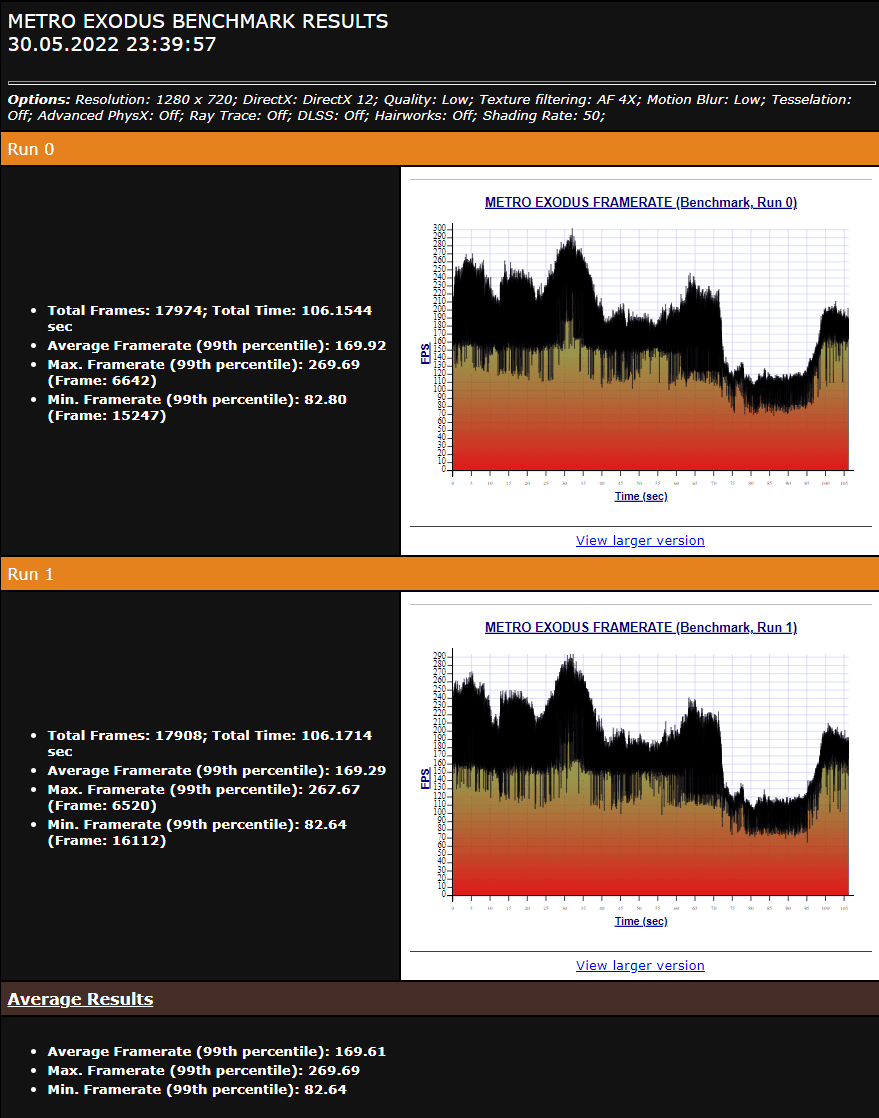Click Max. Framerate 269.69 Frame 6642 entry
The height and width of the screenshot is (1118, 879).
pyautogui.click(x=204, y=372)
